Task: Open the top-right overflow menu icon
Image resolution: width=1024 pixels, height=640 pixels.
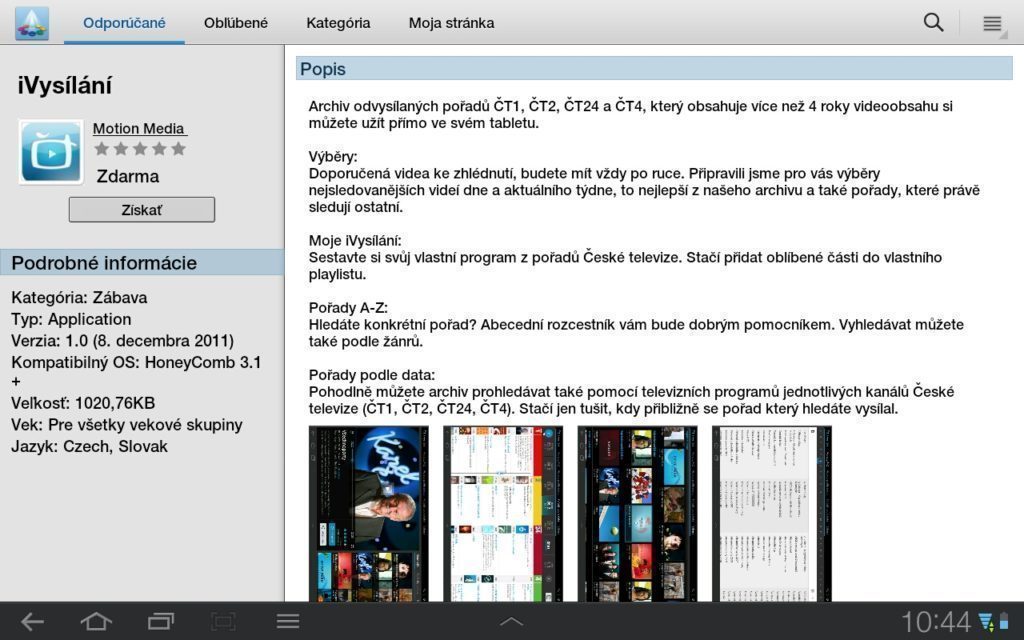Action: pyautogui.click(x=992, y=24)
